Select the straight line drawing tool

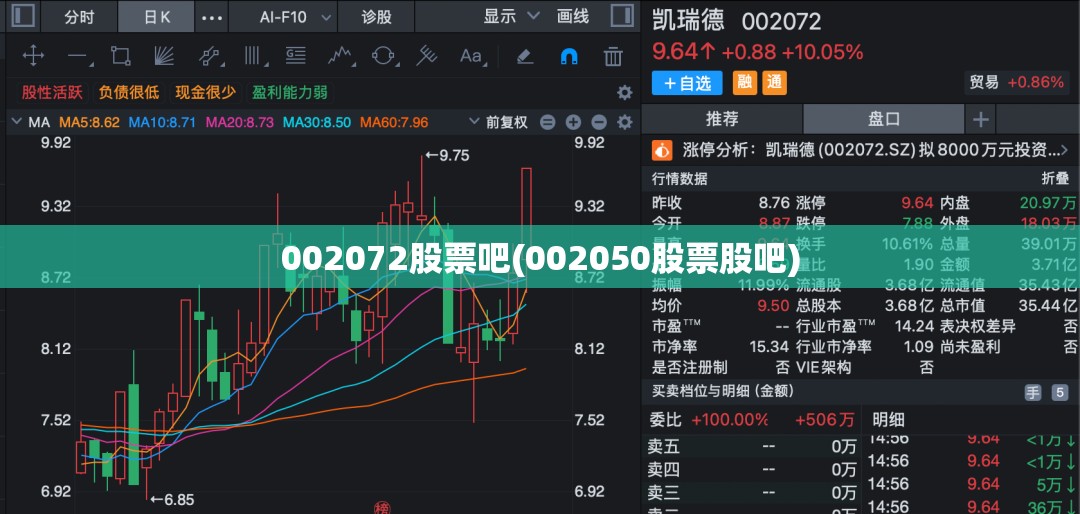[x=78, y=56]
